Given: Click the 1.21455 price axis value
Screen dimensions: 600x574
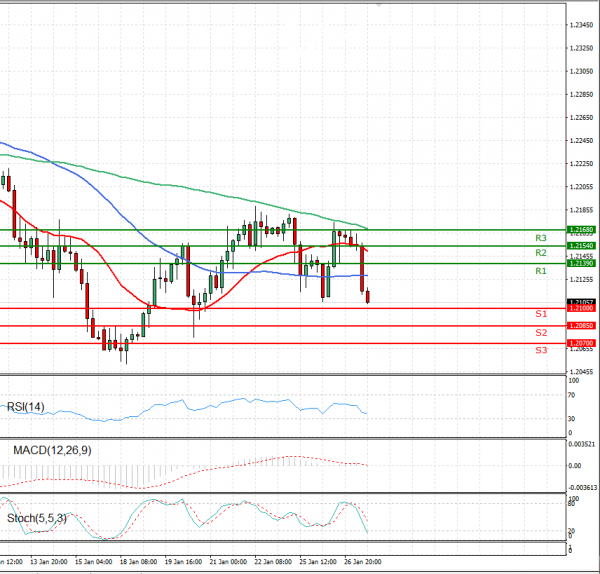Looking at the screenshot, I should point(581,256).
